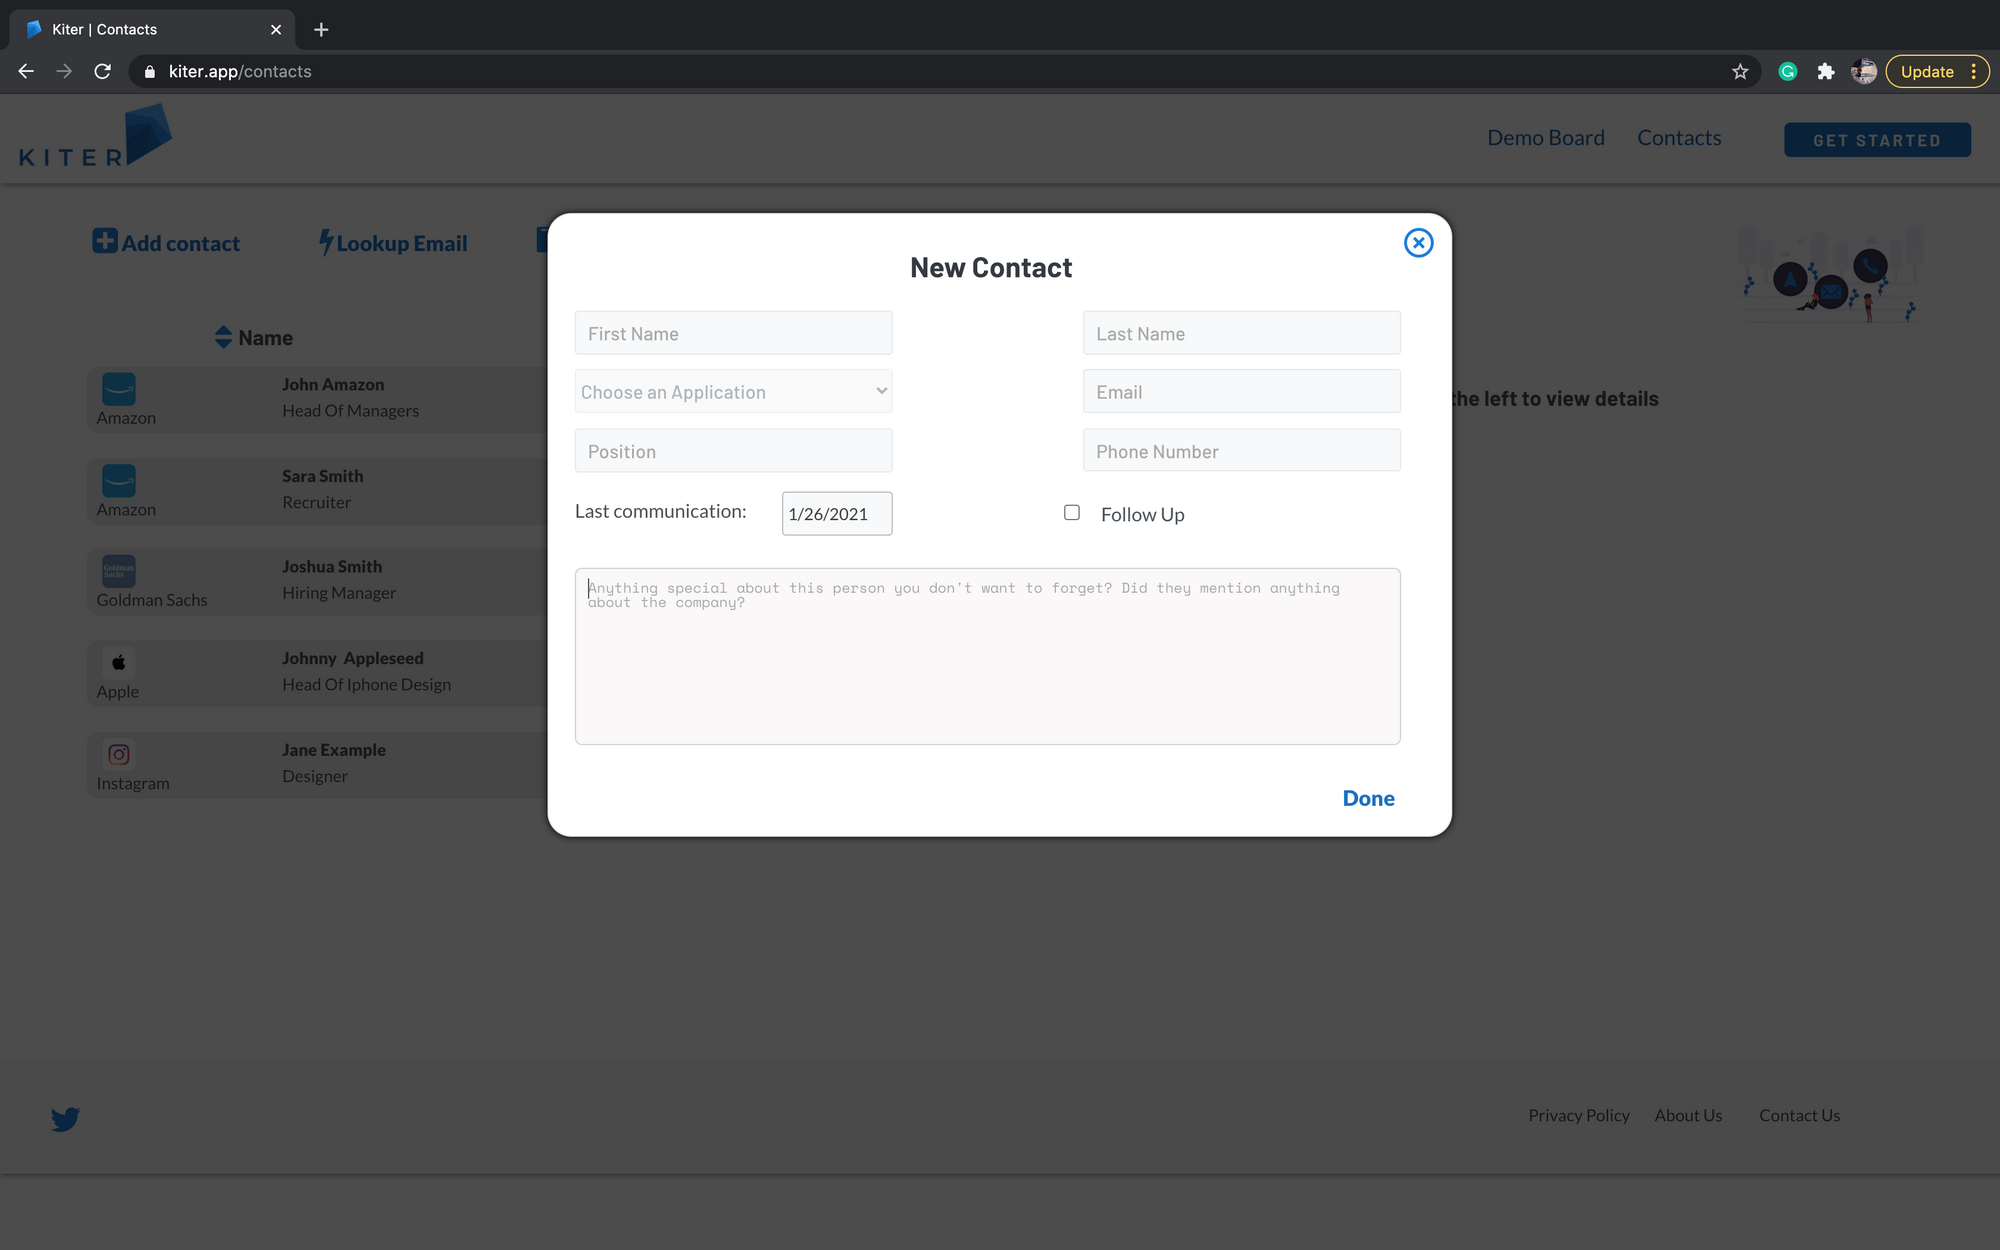Click the GET STARTED button
Viewport: 2000px width, 1250px height.
pyautogui.click(x=1876, y=140)
